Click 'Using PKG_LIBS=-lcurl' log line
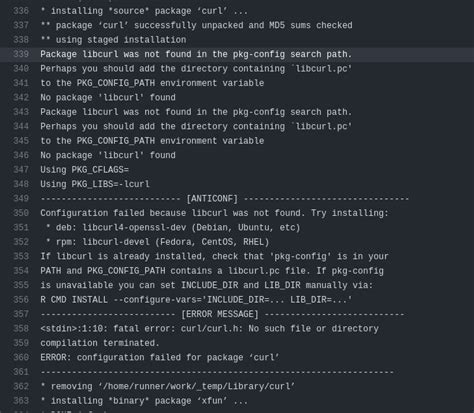474x413 pixels. pyautogui.click(x=95, y=184)
